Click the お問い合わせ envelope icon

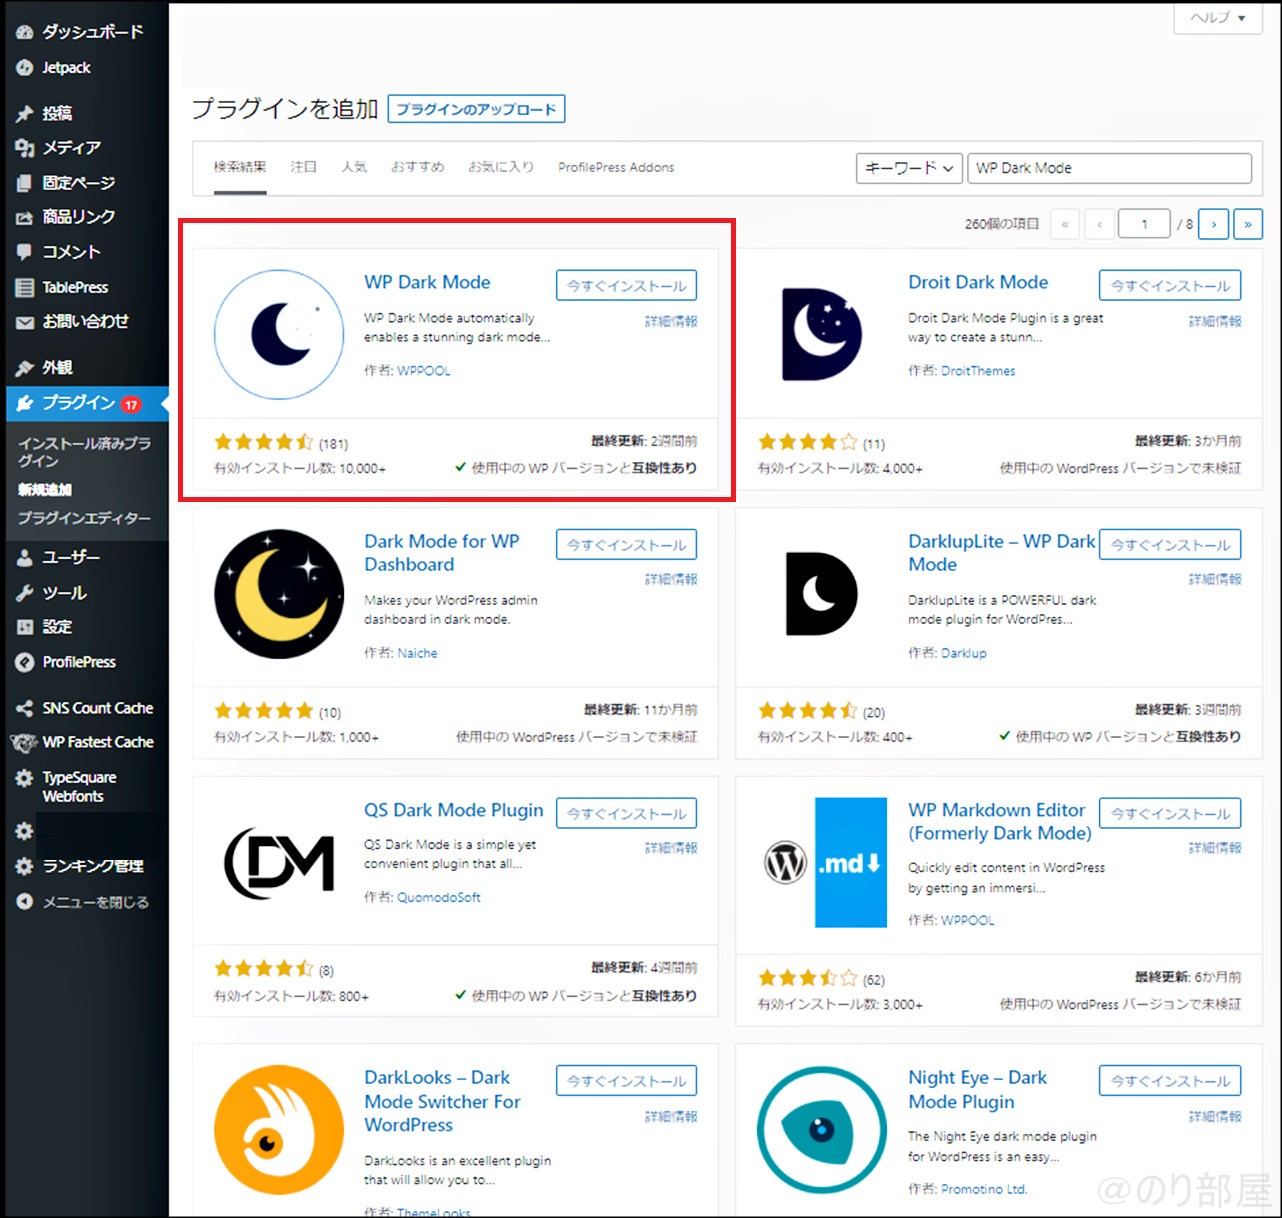click(x=25, y=322)
